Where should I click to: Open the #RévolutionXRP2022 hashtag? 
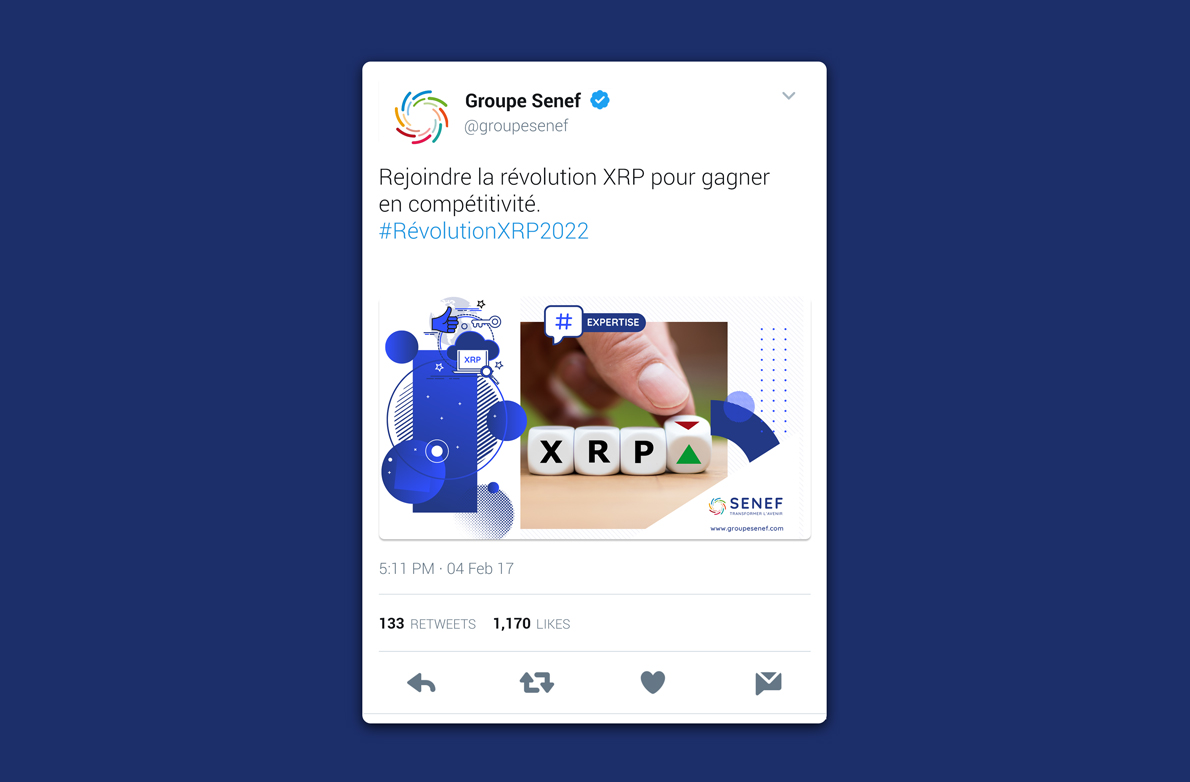click(x=483, y=231)
